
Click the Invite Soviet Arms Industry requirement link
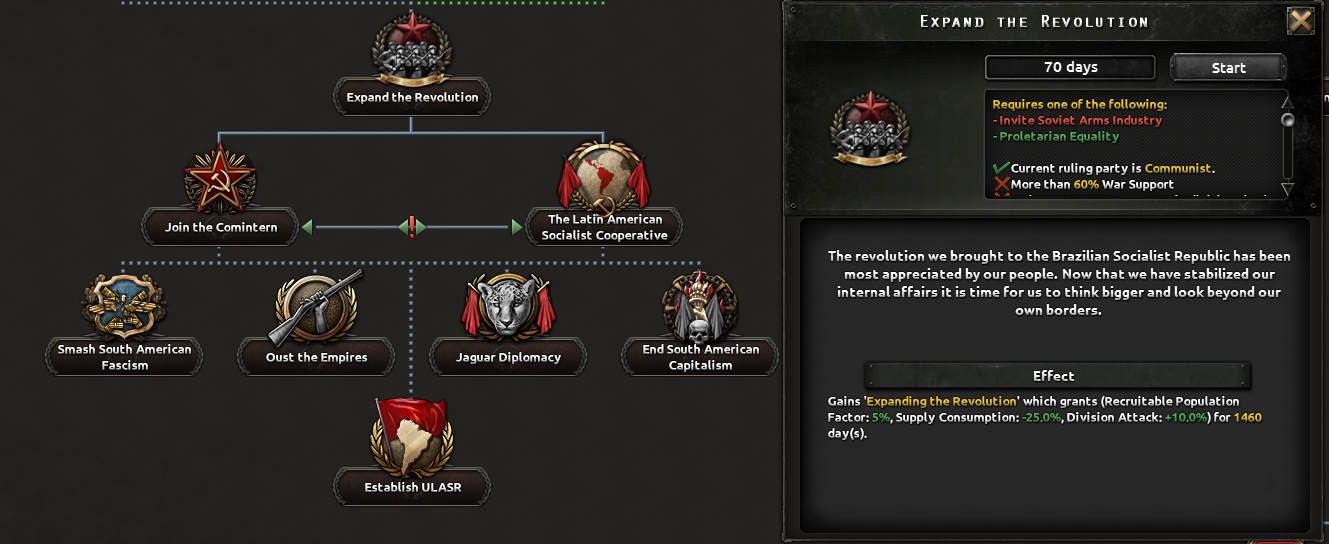[1080, 120]
